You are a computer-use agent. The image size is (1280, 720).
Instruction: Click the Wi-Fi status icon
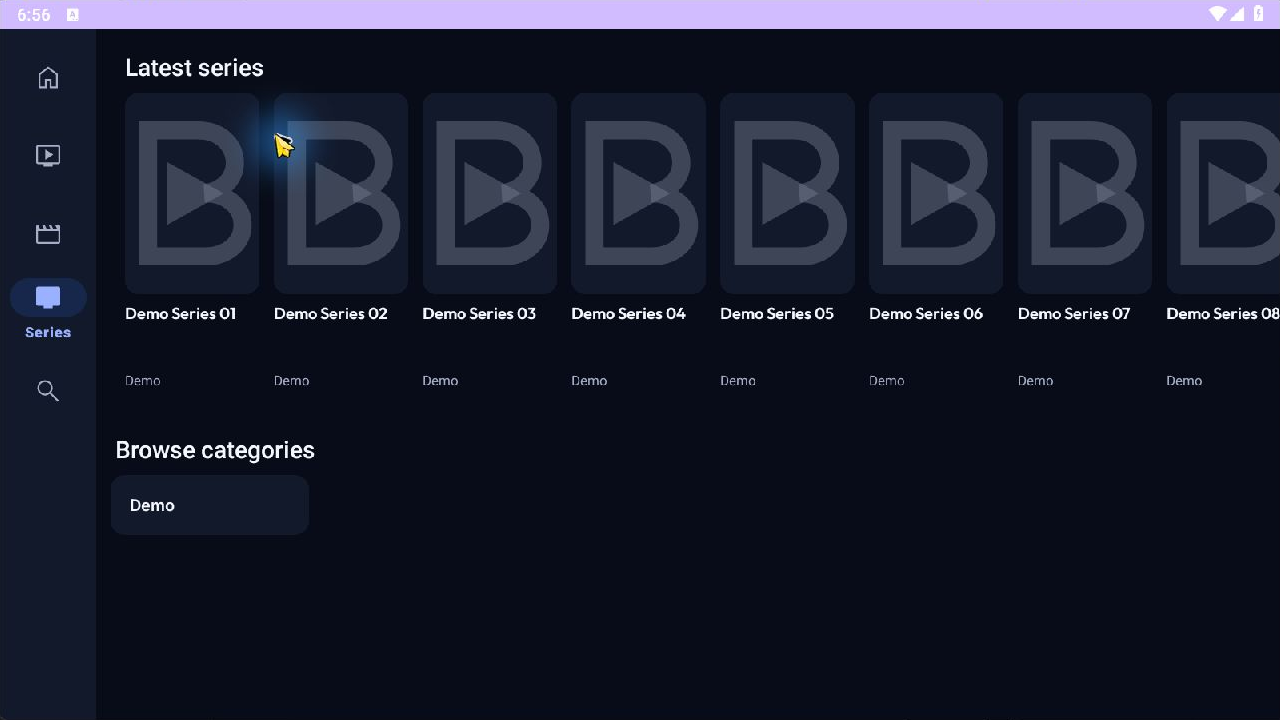click(x=1217, y=14)
